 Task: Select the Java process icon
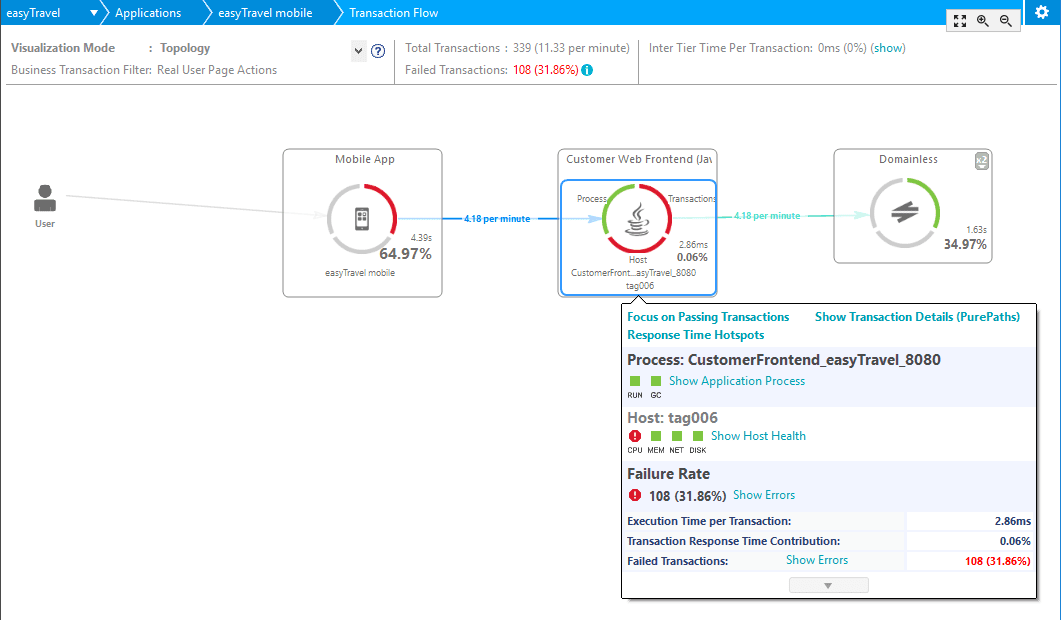click(x=637, y=220)
